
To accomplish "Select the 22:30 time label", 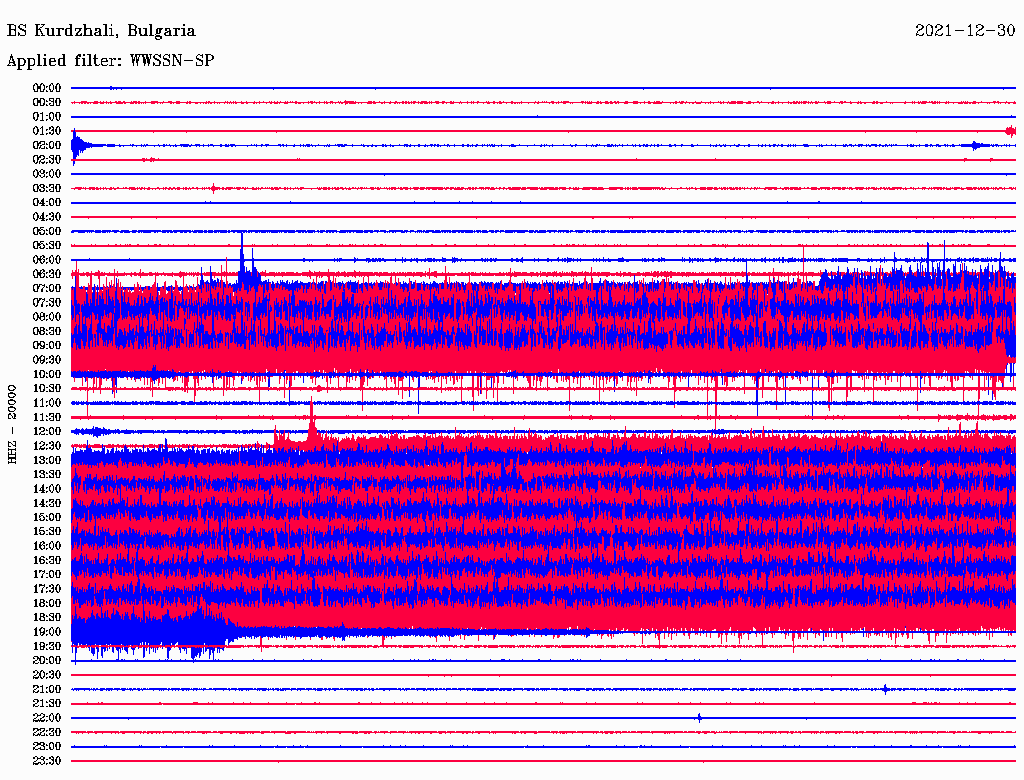I will (x=47, y=732).
